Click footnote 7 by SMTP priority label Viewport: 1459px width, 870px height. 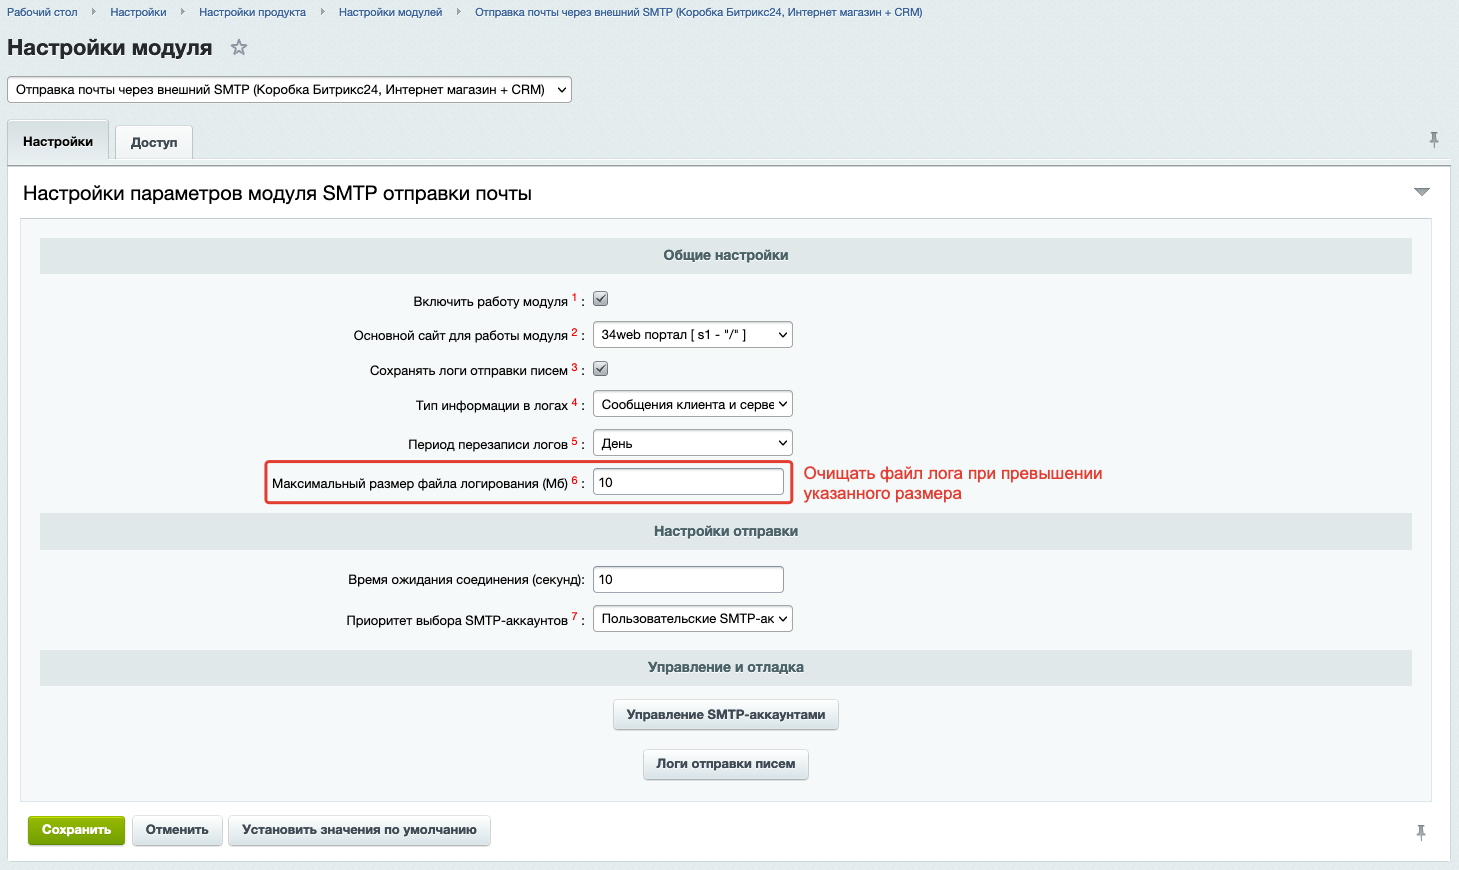(574, 617)
